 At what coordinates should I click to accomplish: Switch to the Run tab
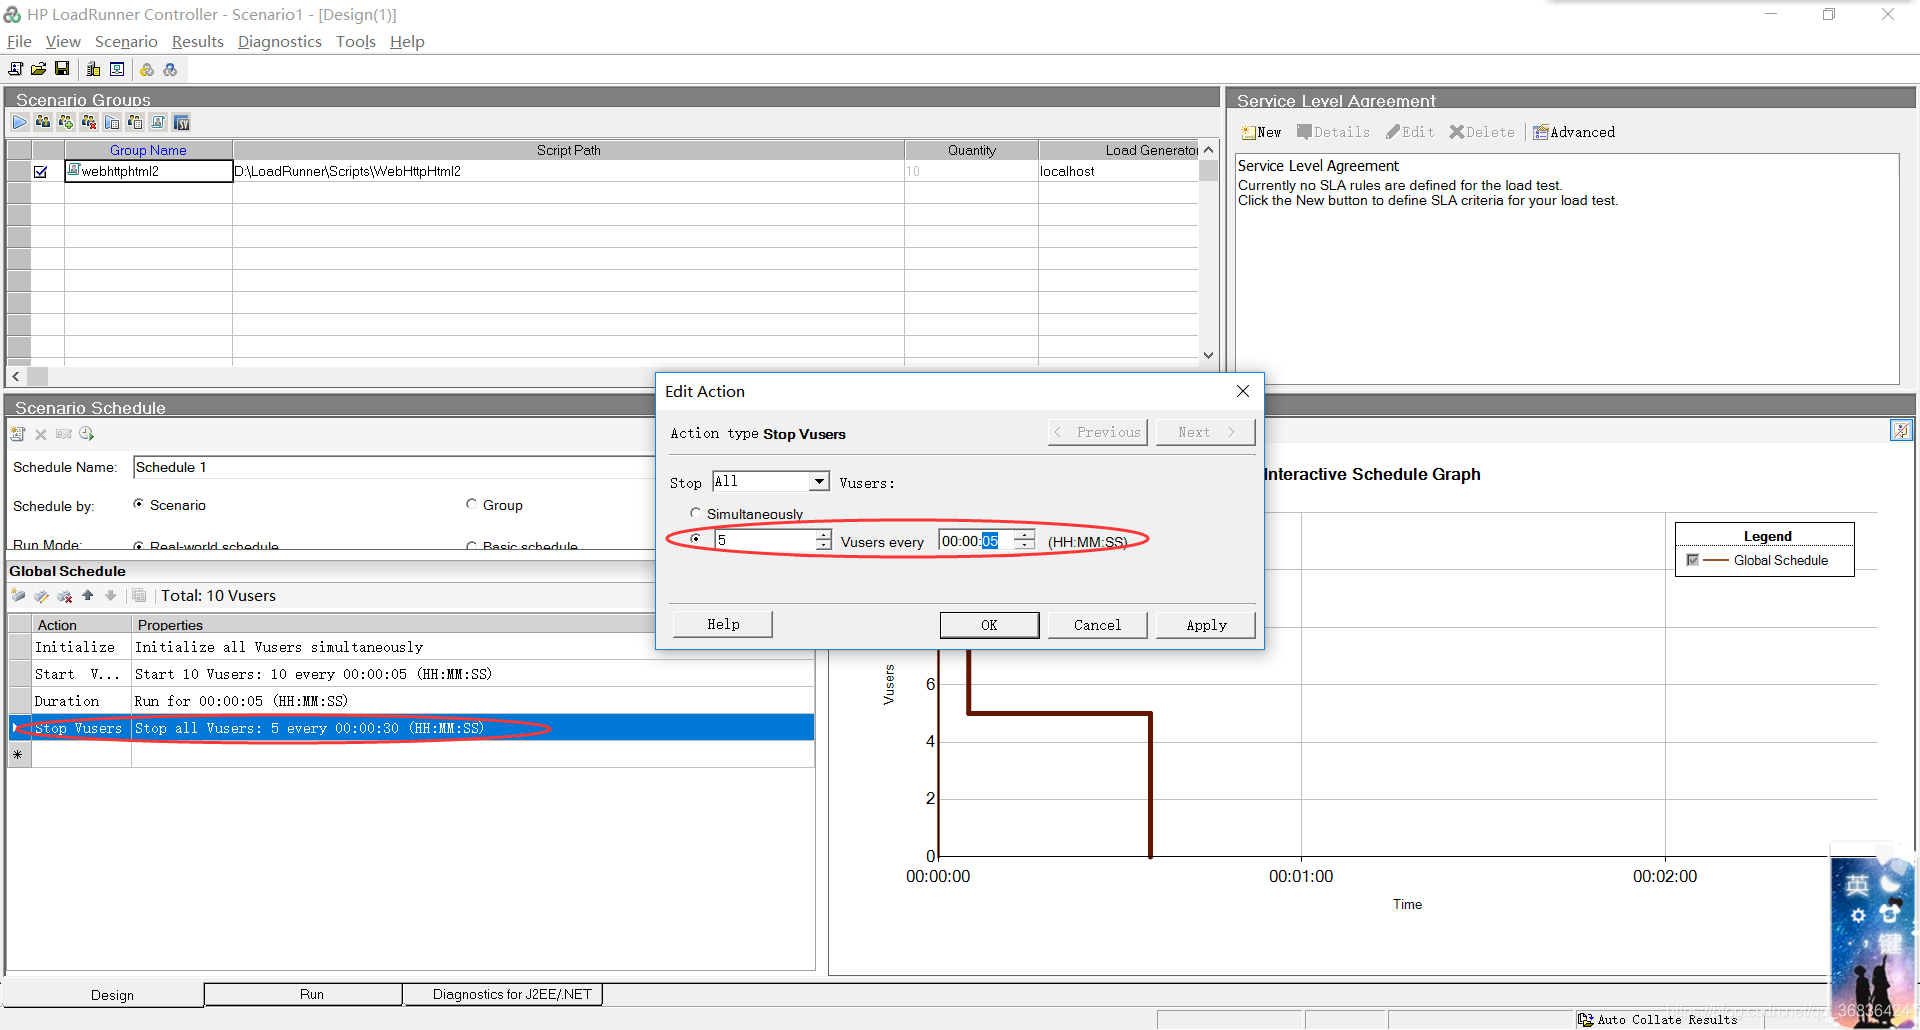click(x=303, y=994)
